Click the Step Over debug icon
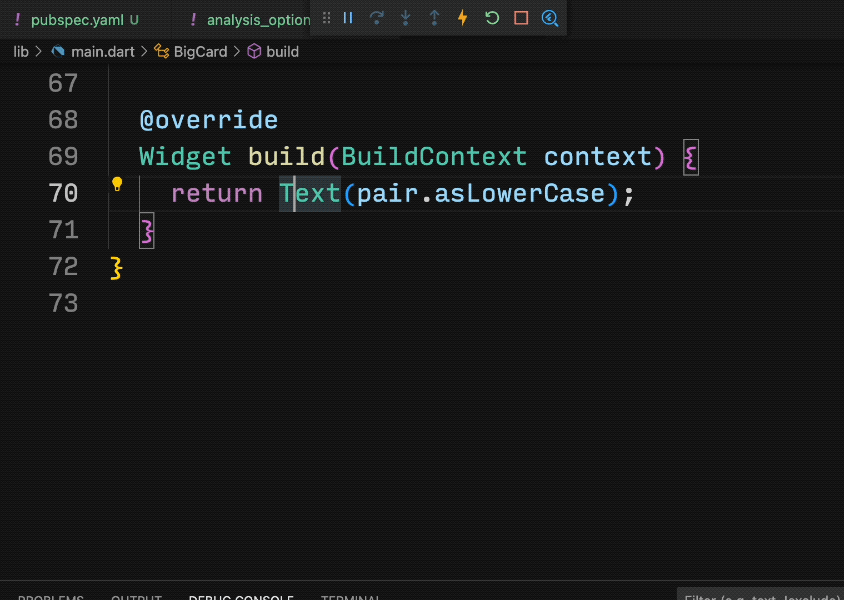Viewport: 844px width, 600px height. [377, 18]
